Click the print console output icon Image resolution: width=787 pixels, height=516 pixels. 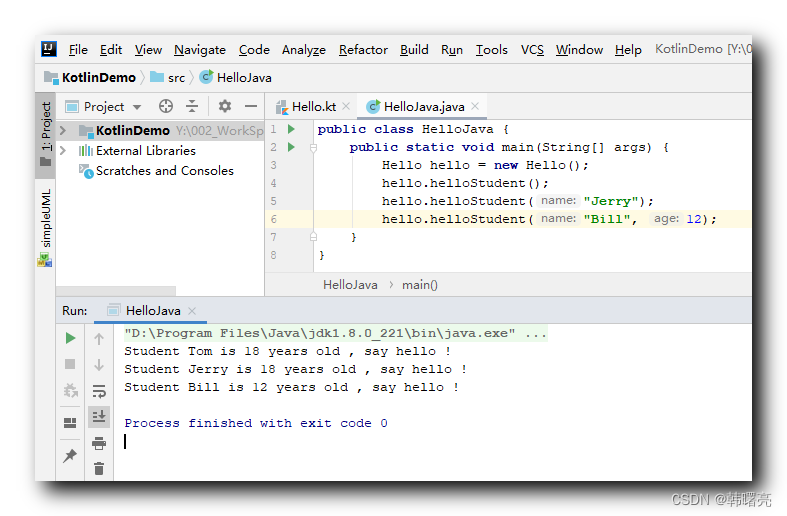[x=99, y=443]
